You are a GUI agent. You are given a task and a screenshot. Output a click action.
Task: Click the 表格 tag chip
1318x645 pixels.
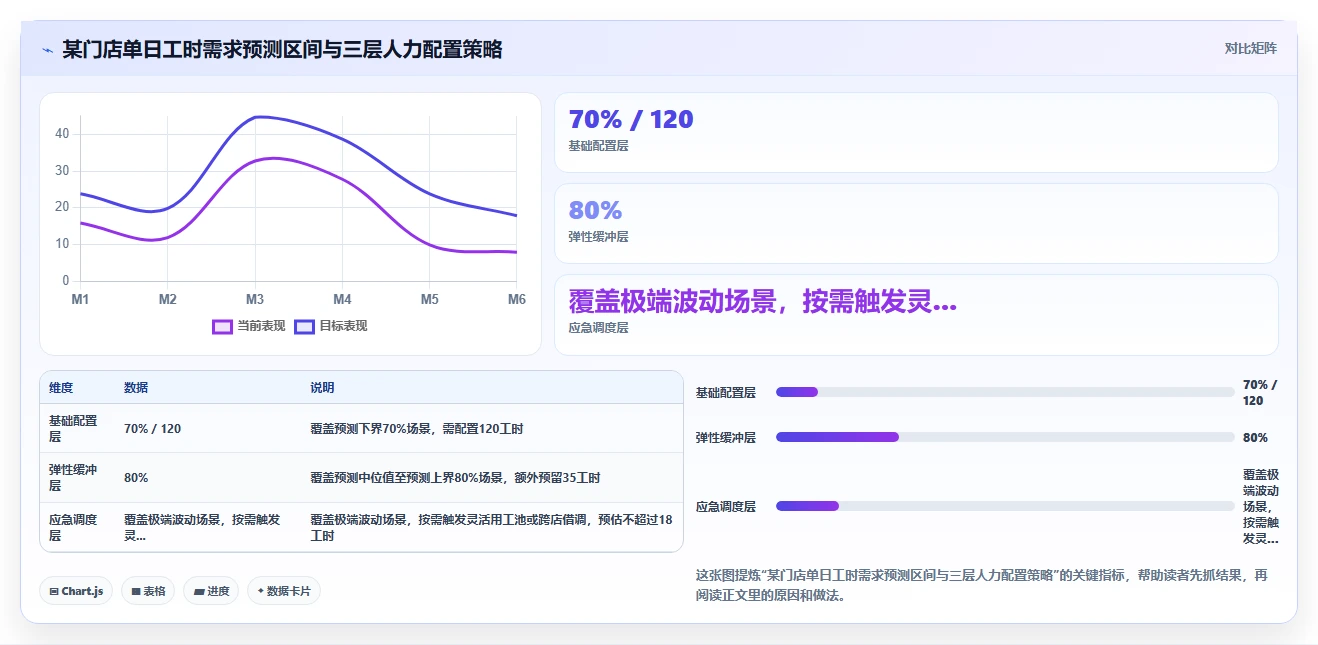coord(148,591)
